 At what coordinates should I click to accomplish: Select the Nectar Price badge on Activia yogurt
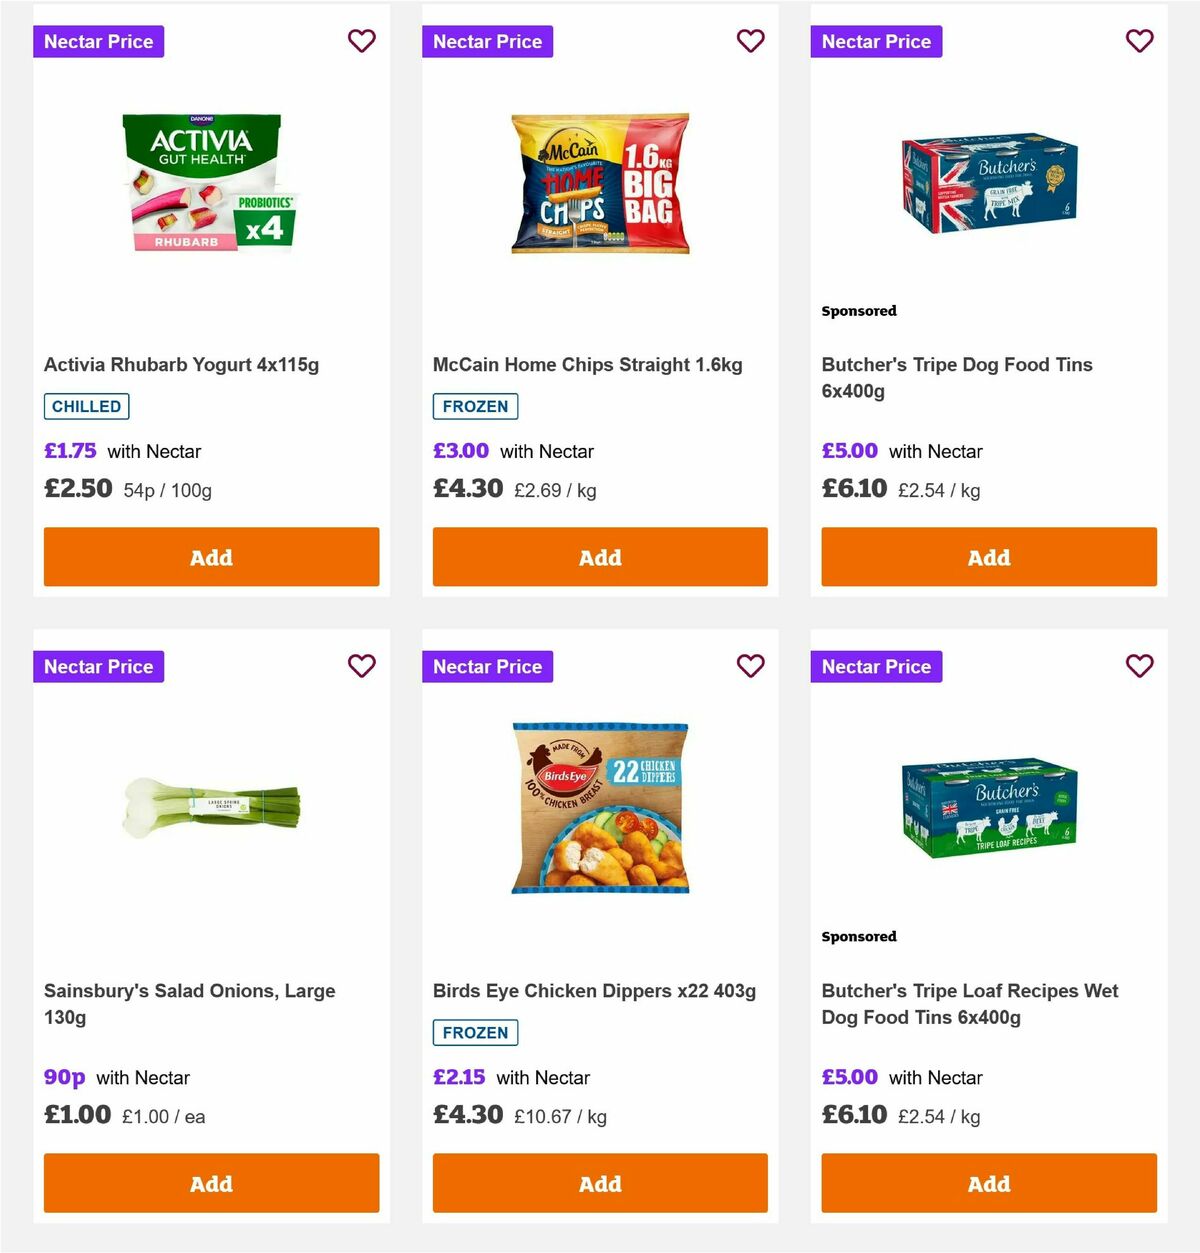[x=98, y=41]
